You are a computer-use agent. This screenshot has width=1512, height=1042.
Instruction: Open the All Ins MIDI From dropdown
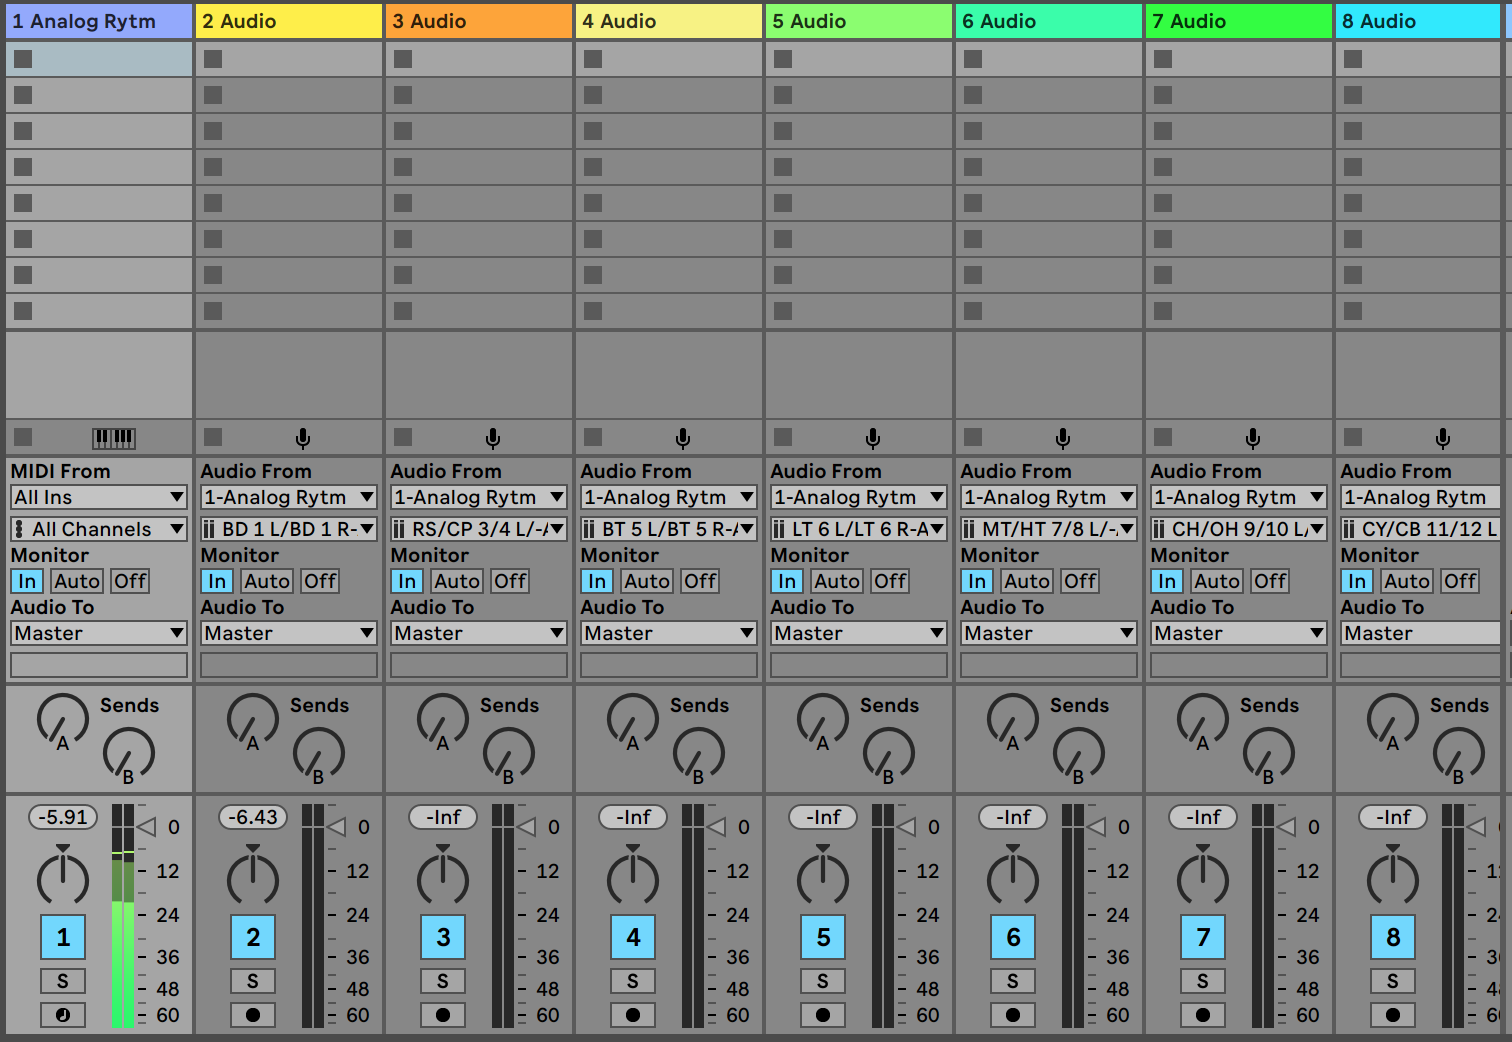pyautogui.click(x=99, y=497)
